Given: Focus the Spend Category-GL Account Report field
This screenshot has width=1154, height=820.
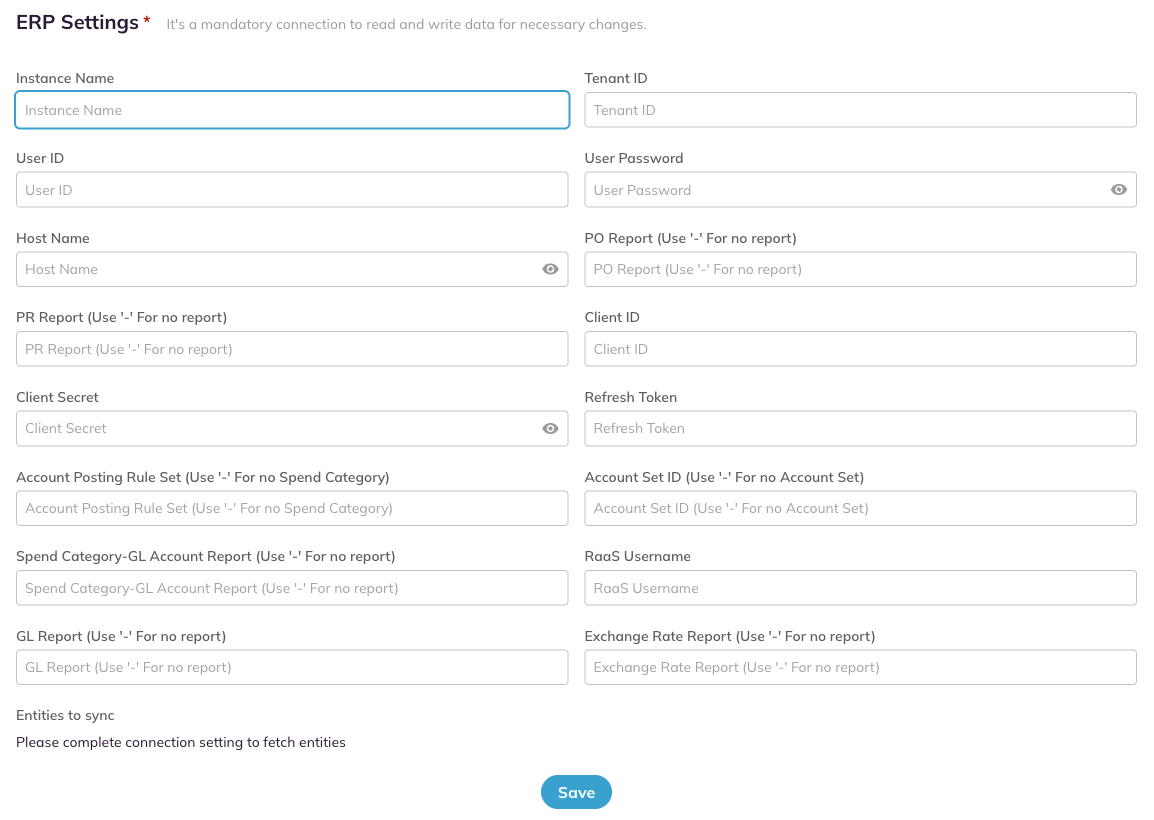Looking at the screenshot, I should click(292, 588).
